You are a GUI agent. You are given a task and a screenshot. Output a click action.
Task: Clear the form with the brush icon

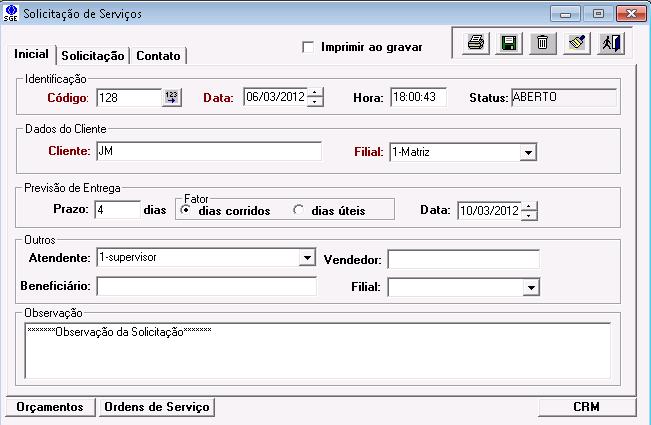click(x=575, y=43)
